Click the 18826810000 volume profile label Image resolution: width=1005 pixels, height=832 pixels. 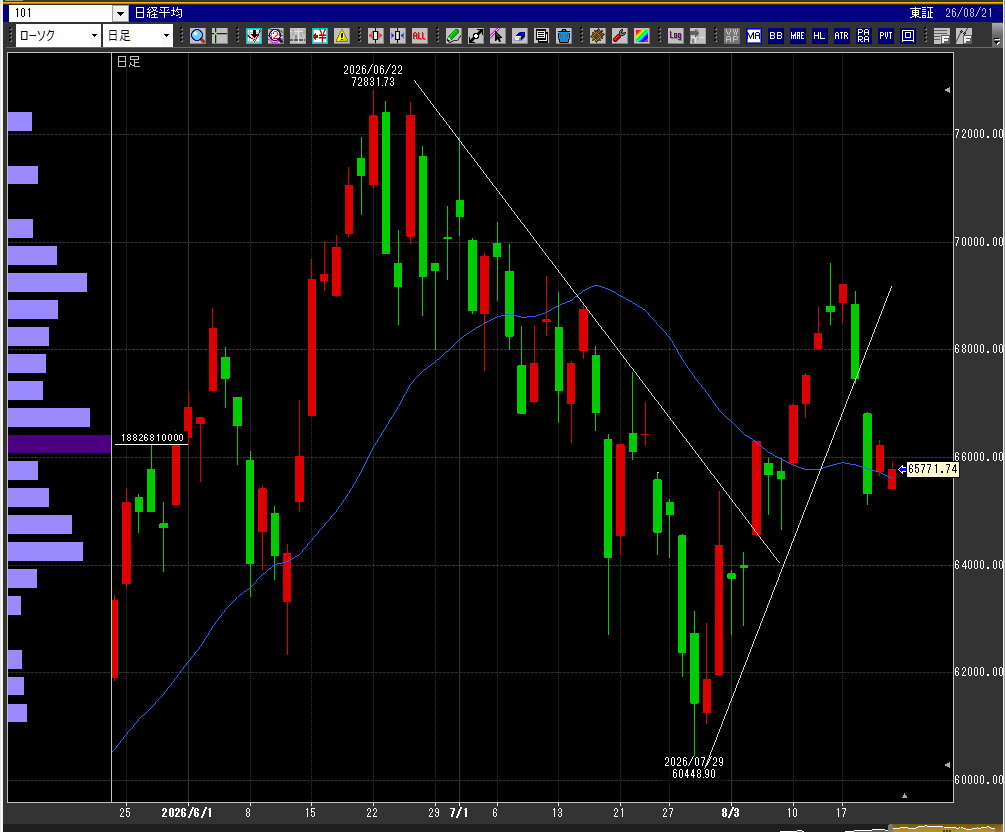click(152, 437)
